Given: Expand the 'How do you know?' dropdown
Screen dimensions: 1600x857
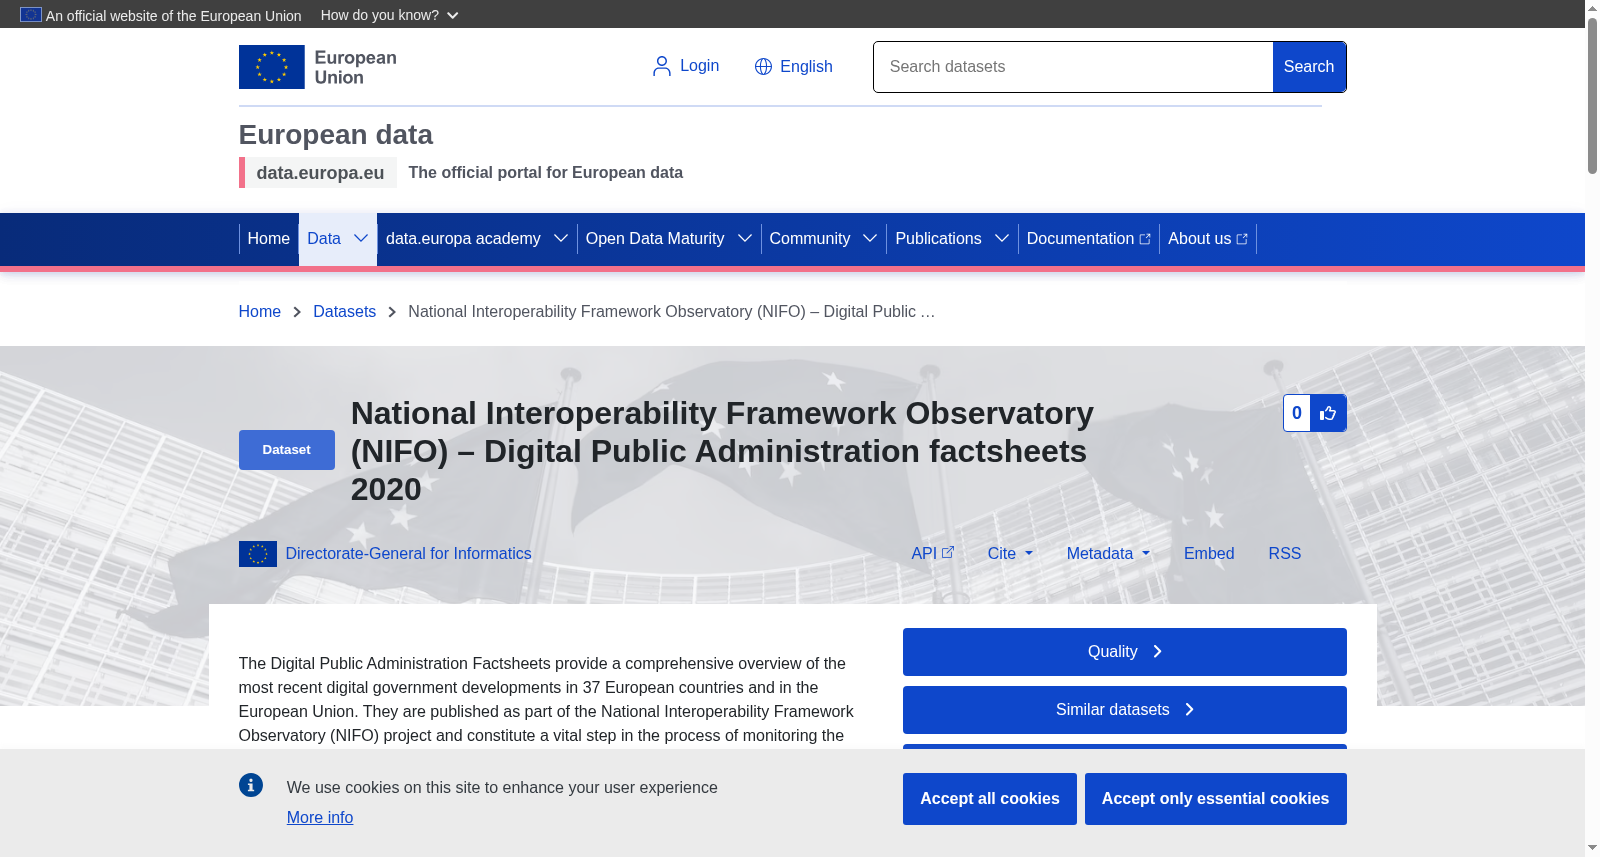Looking at the screenshot, I should point(389,15).
